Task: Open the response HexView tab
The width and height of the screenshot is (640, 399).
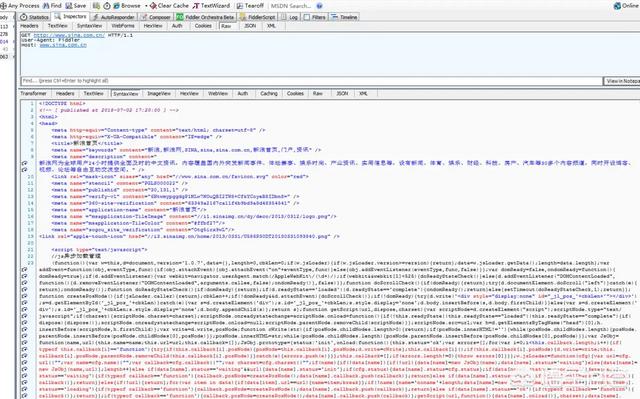Action: [x=189, y=93]
